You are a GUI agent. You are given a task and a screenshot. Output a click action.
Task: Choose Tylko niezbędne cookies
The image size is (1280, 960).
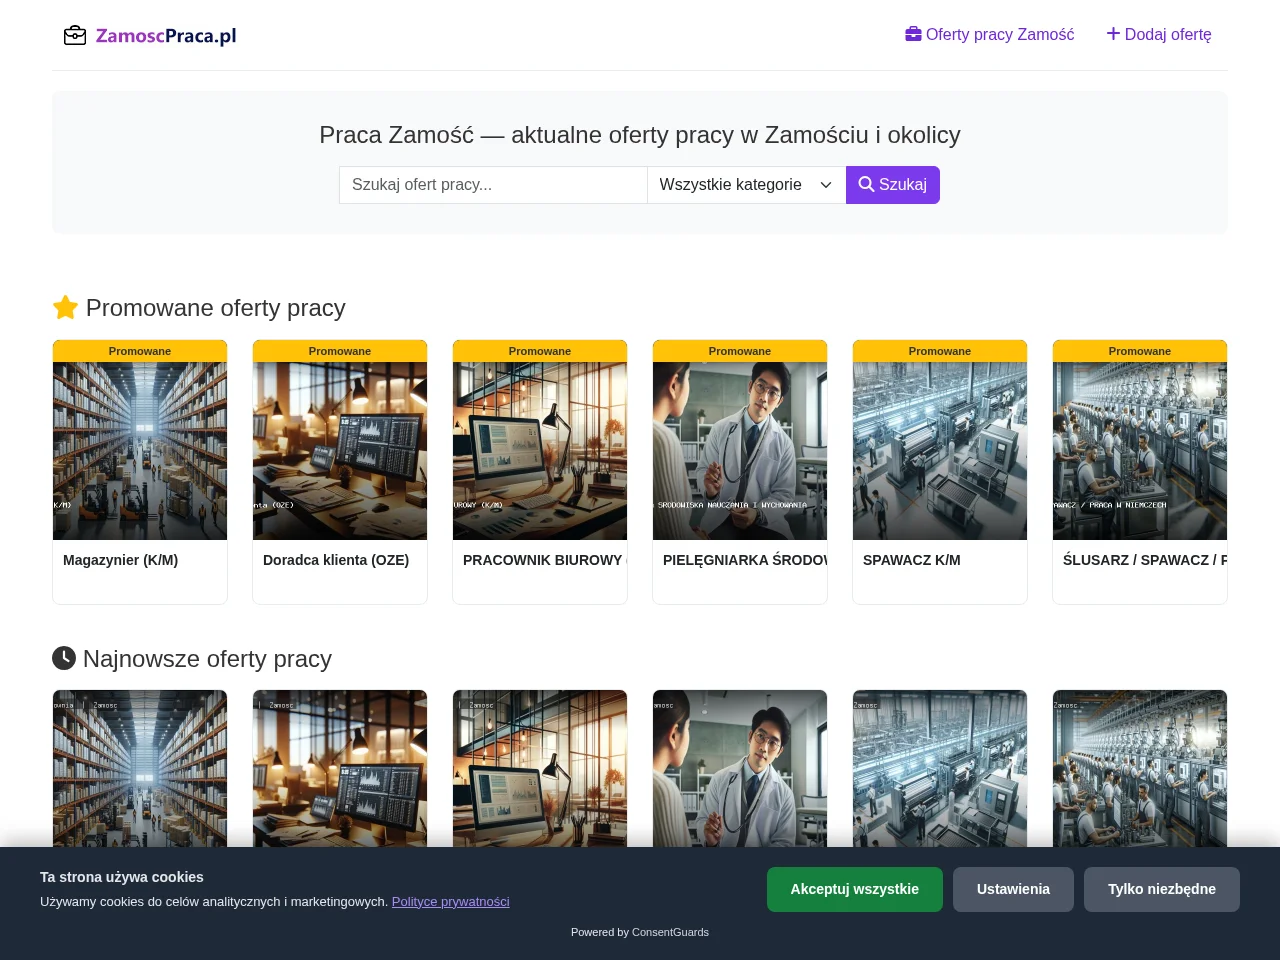point(1162,889)
